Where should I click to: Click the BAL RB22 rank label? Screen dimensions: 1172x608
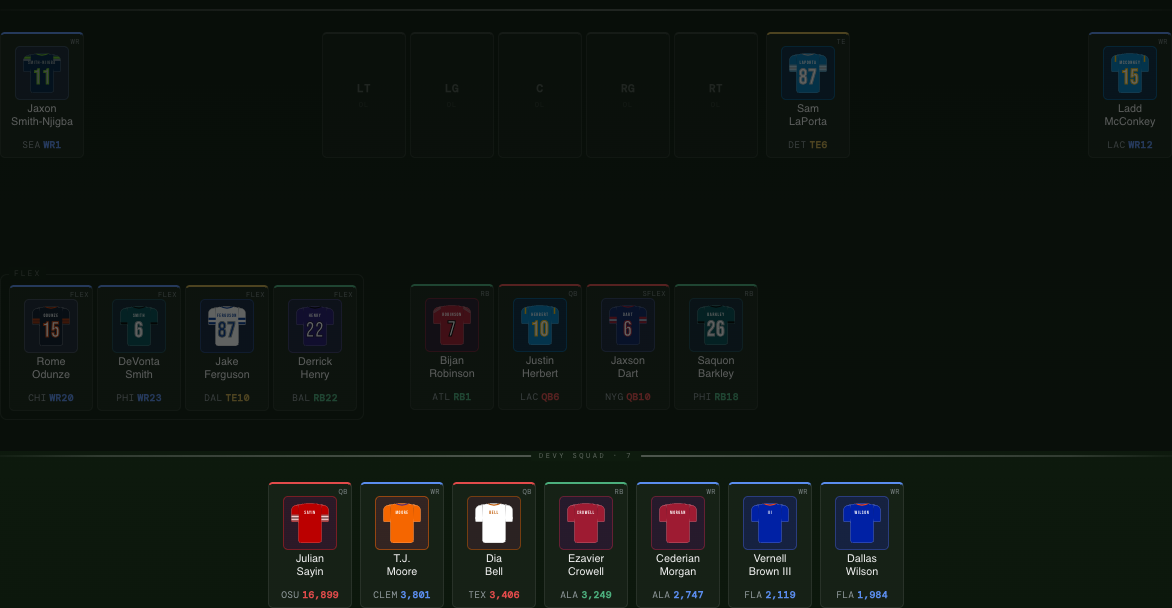(x=315, y=398)
